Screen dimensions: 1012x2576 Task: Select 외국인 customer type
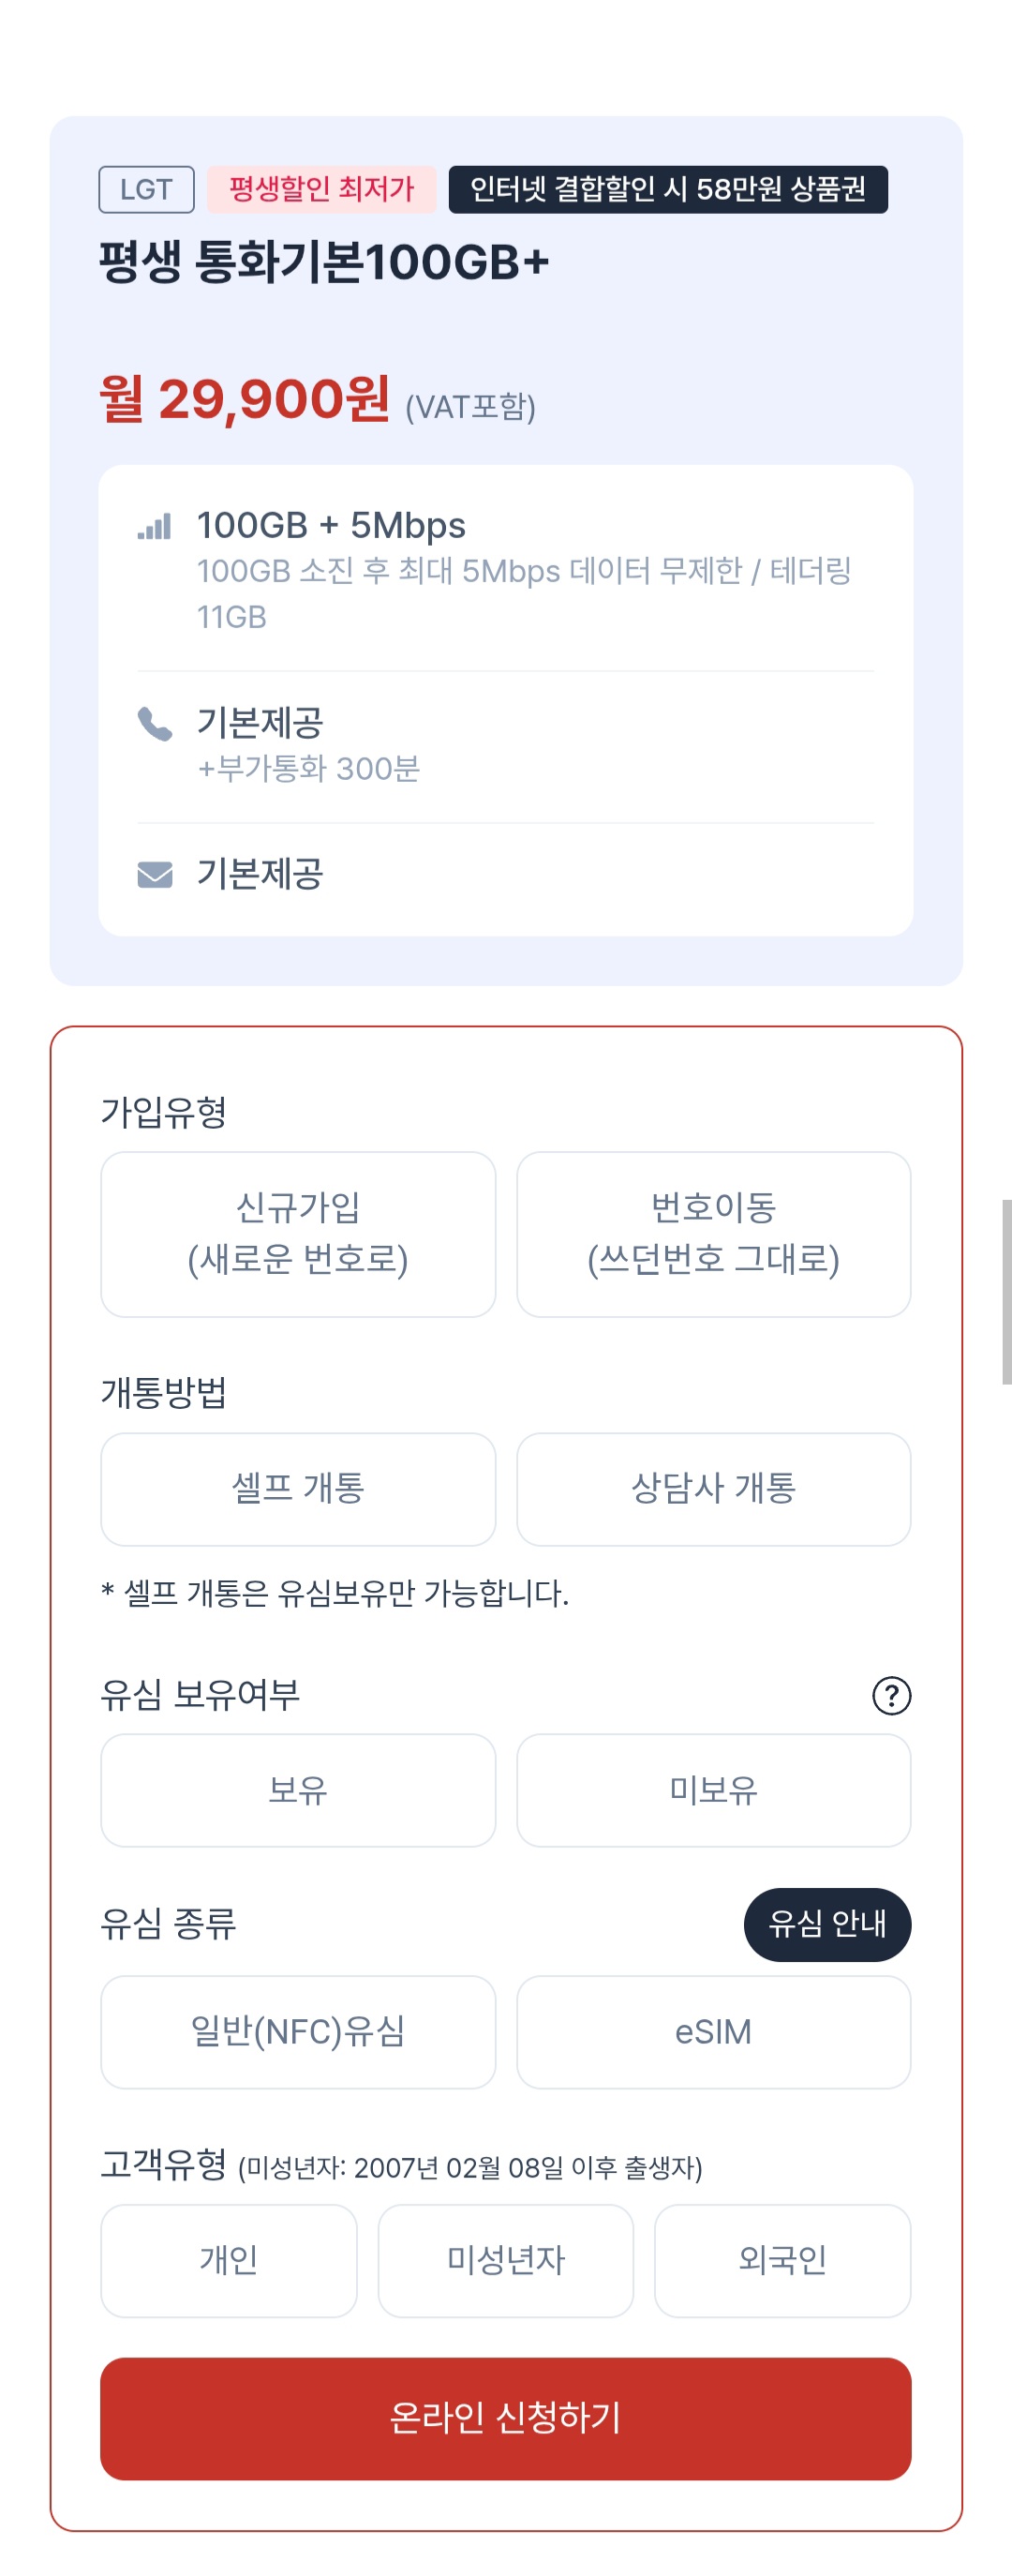782,2259
